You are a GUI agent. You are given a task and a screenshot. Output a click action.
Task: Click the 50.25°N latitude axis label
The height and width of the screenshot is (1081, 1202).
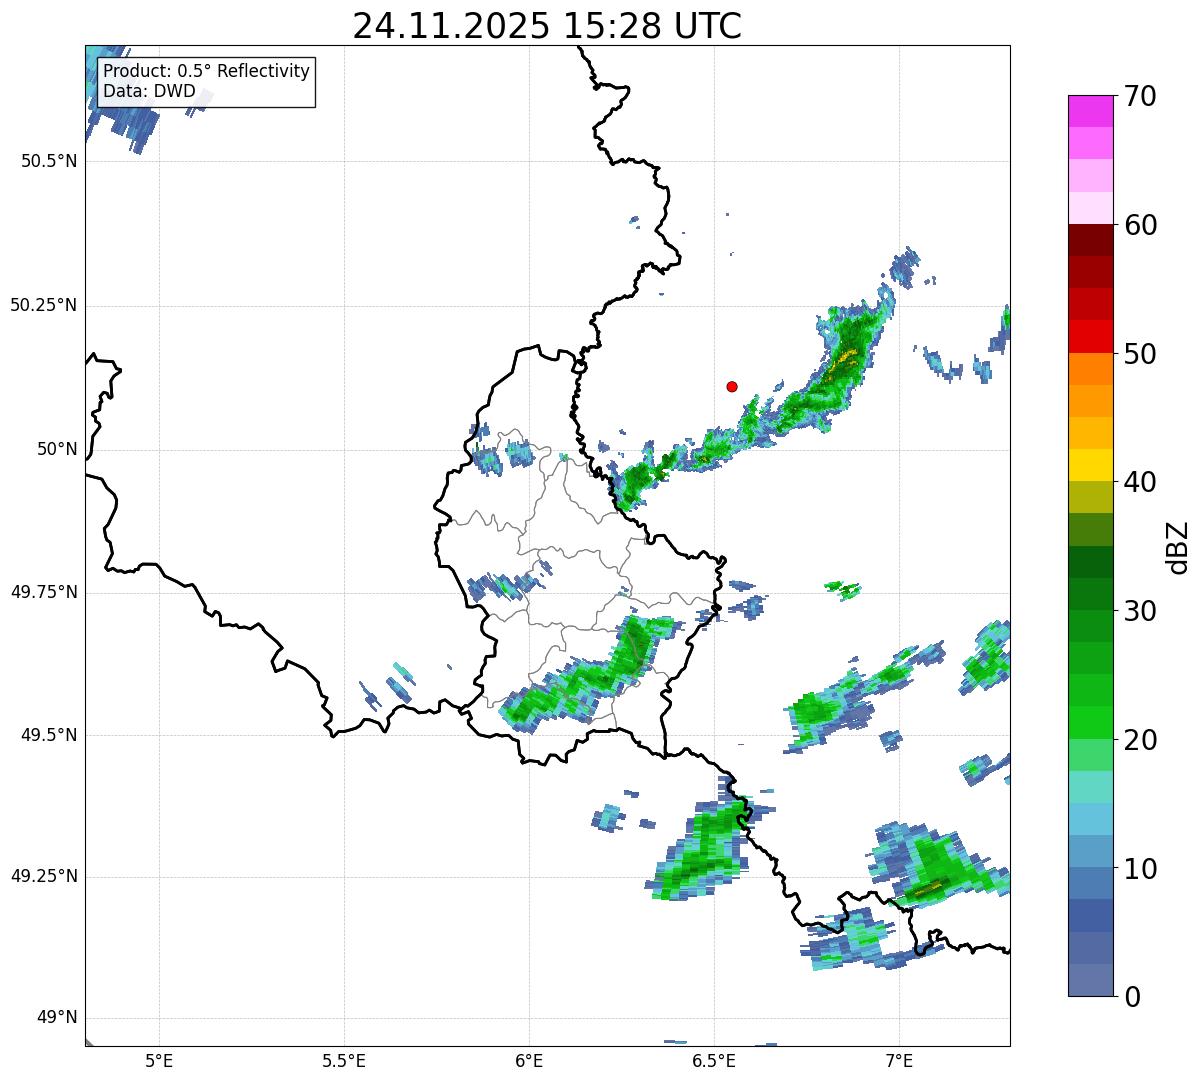(43, 305)
